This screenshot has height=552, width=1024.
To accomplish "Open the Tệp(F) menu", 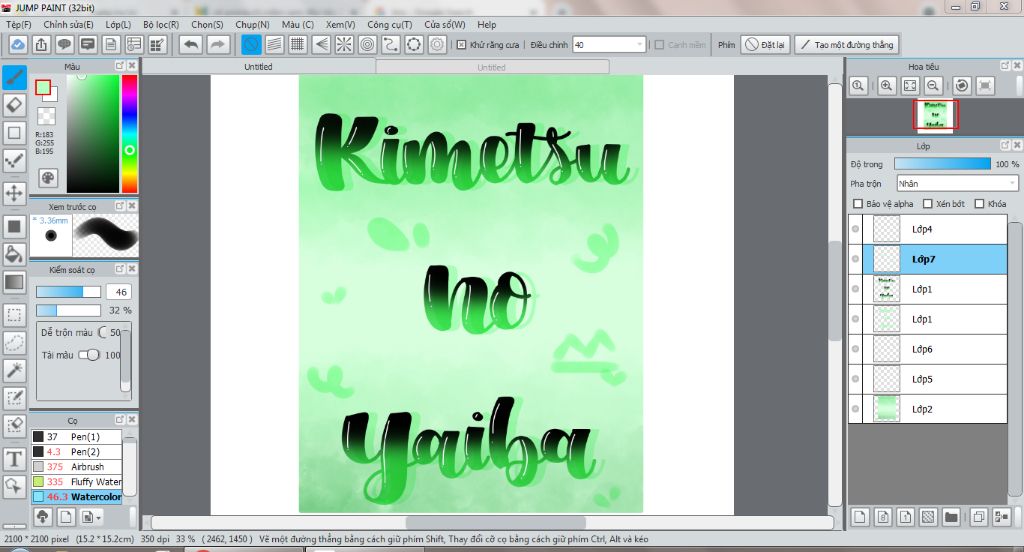I will tap(18, 24).
